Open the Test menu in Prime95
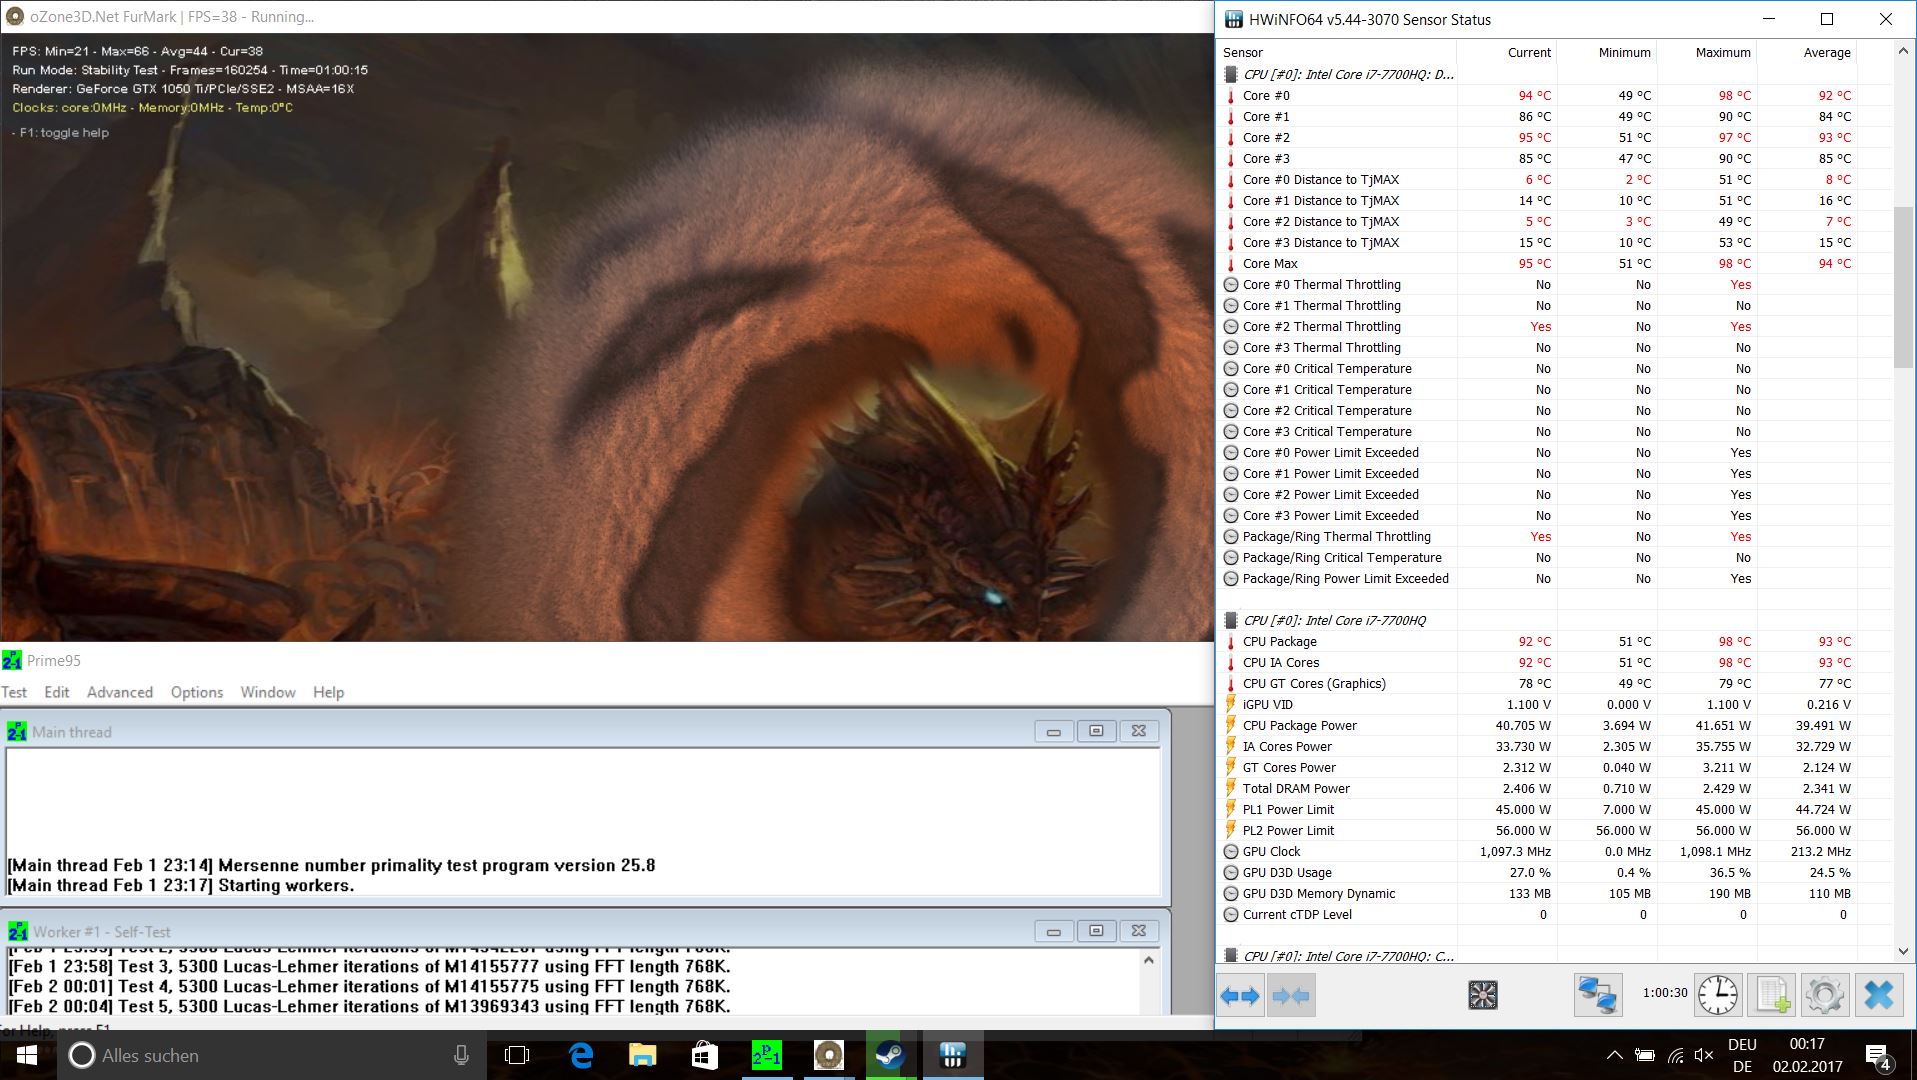Viewport: 1917px width, 1080px height. pos(14,692)
